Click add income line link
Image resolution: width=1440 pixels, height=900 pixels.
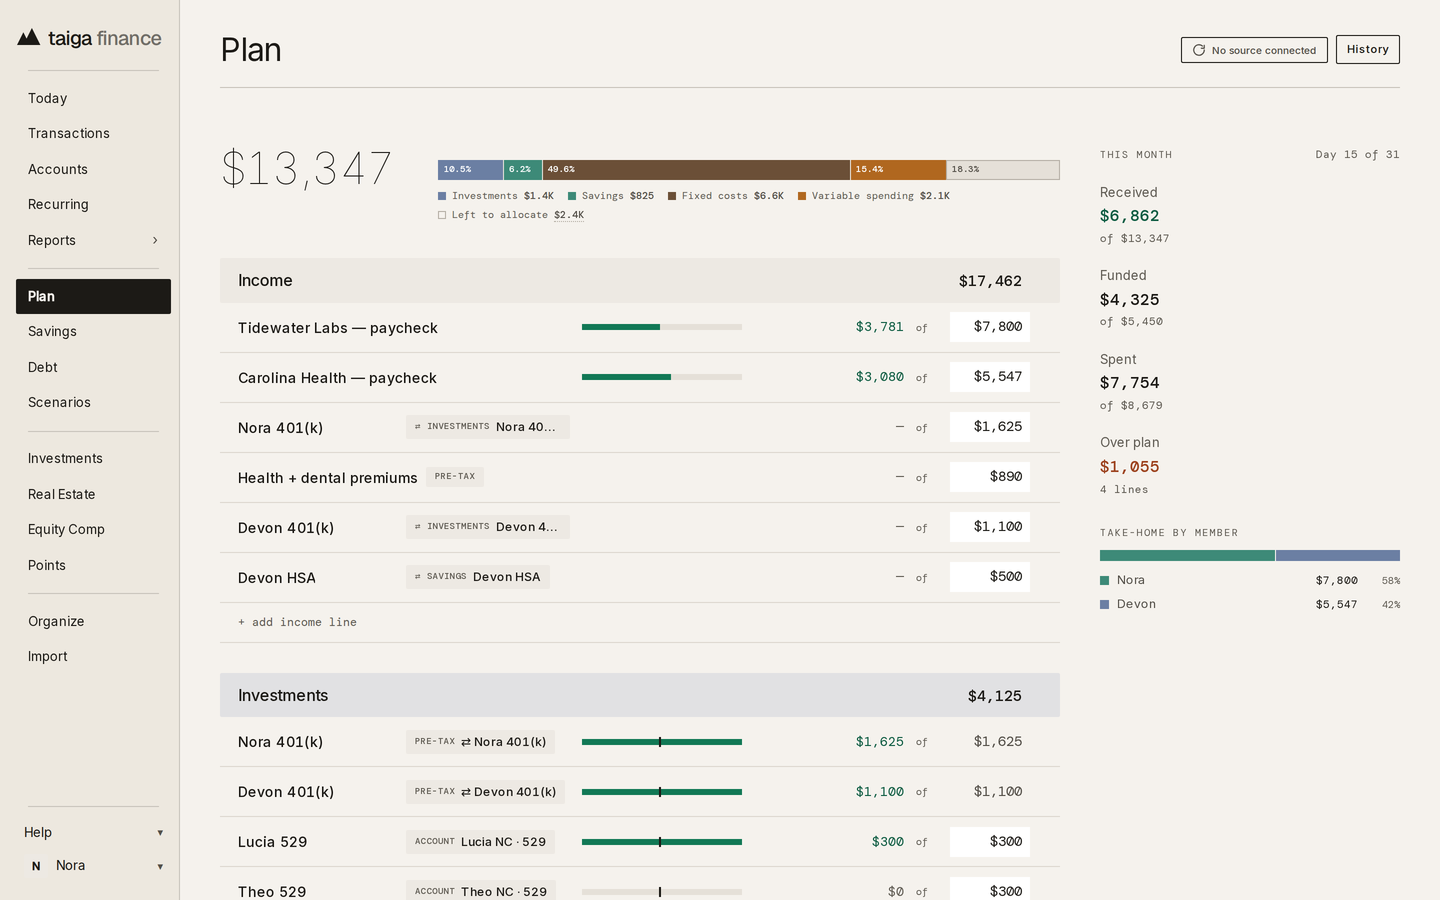(x=297, y=622)
